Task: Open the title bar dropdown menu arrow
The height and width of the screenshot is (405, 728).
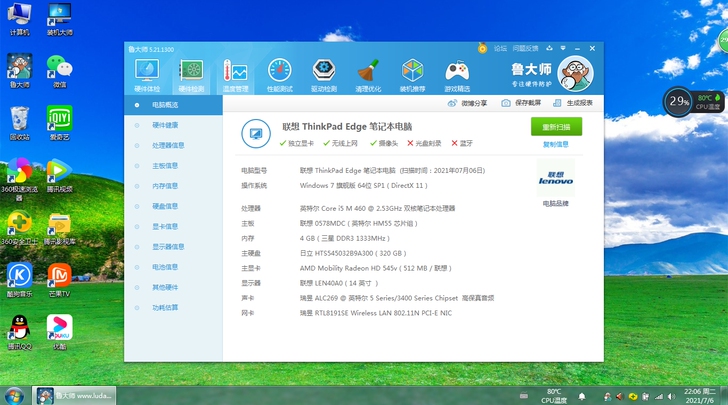Action: [563, 48]
